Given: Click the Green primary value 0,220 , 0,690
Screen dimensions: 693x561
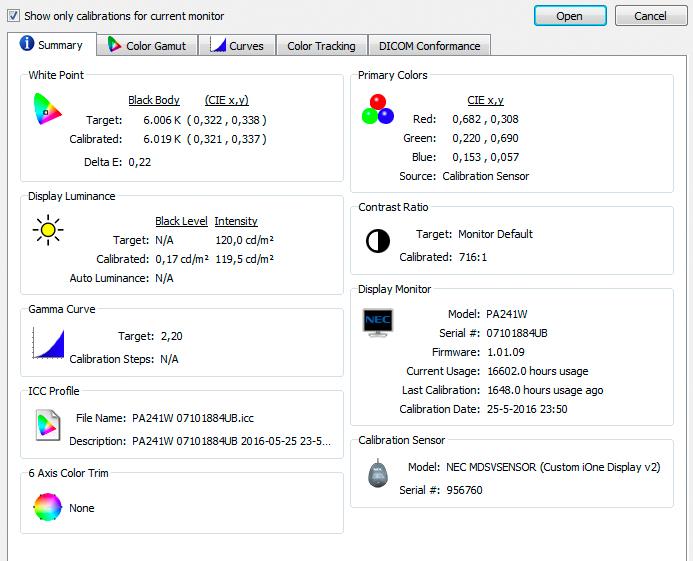Looking at the screenshot, I should coord(485,138).
